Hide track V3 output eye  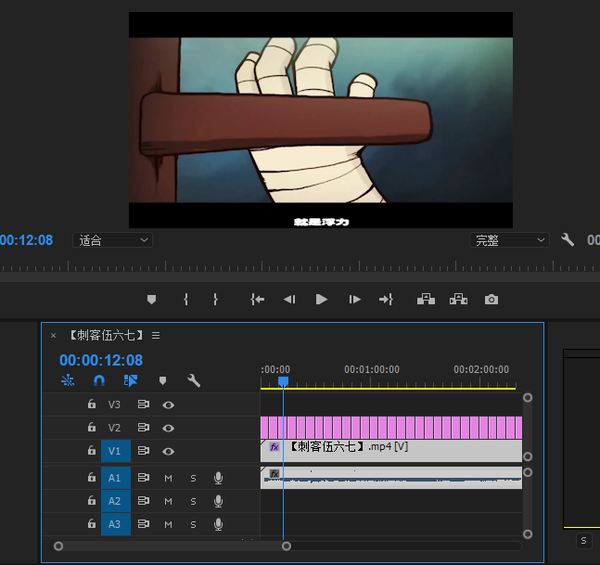tap(168, 405)
